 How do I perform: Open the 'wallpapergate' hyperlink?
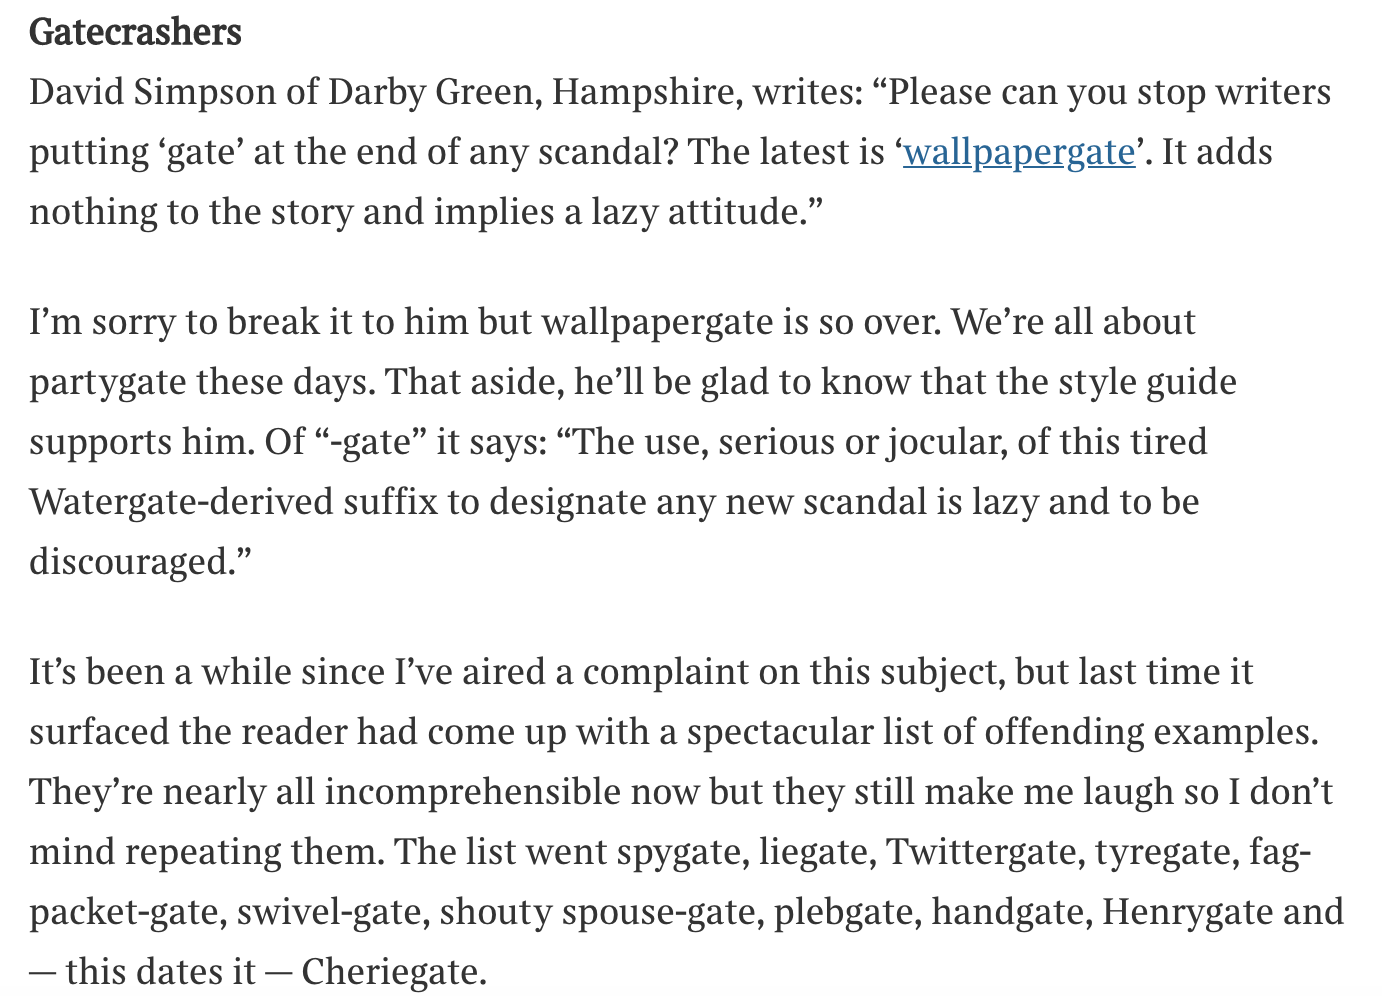tap(1019, 153)
